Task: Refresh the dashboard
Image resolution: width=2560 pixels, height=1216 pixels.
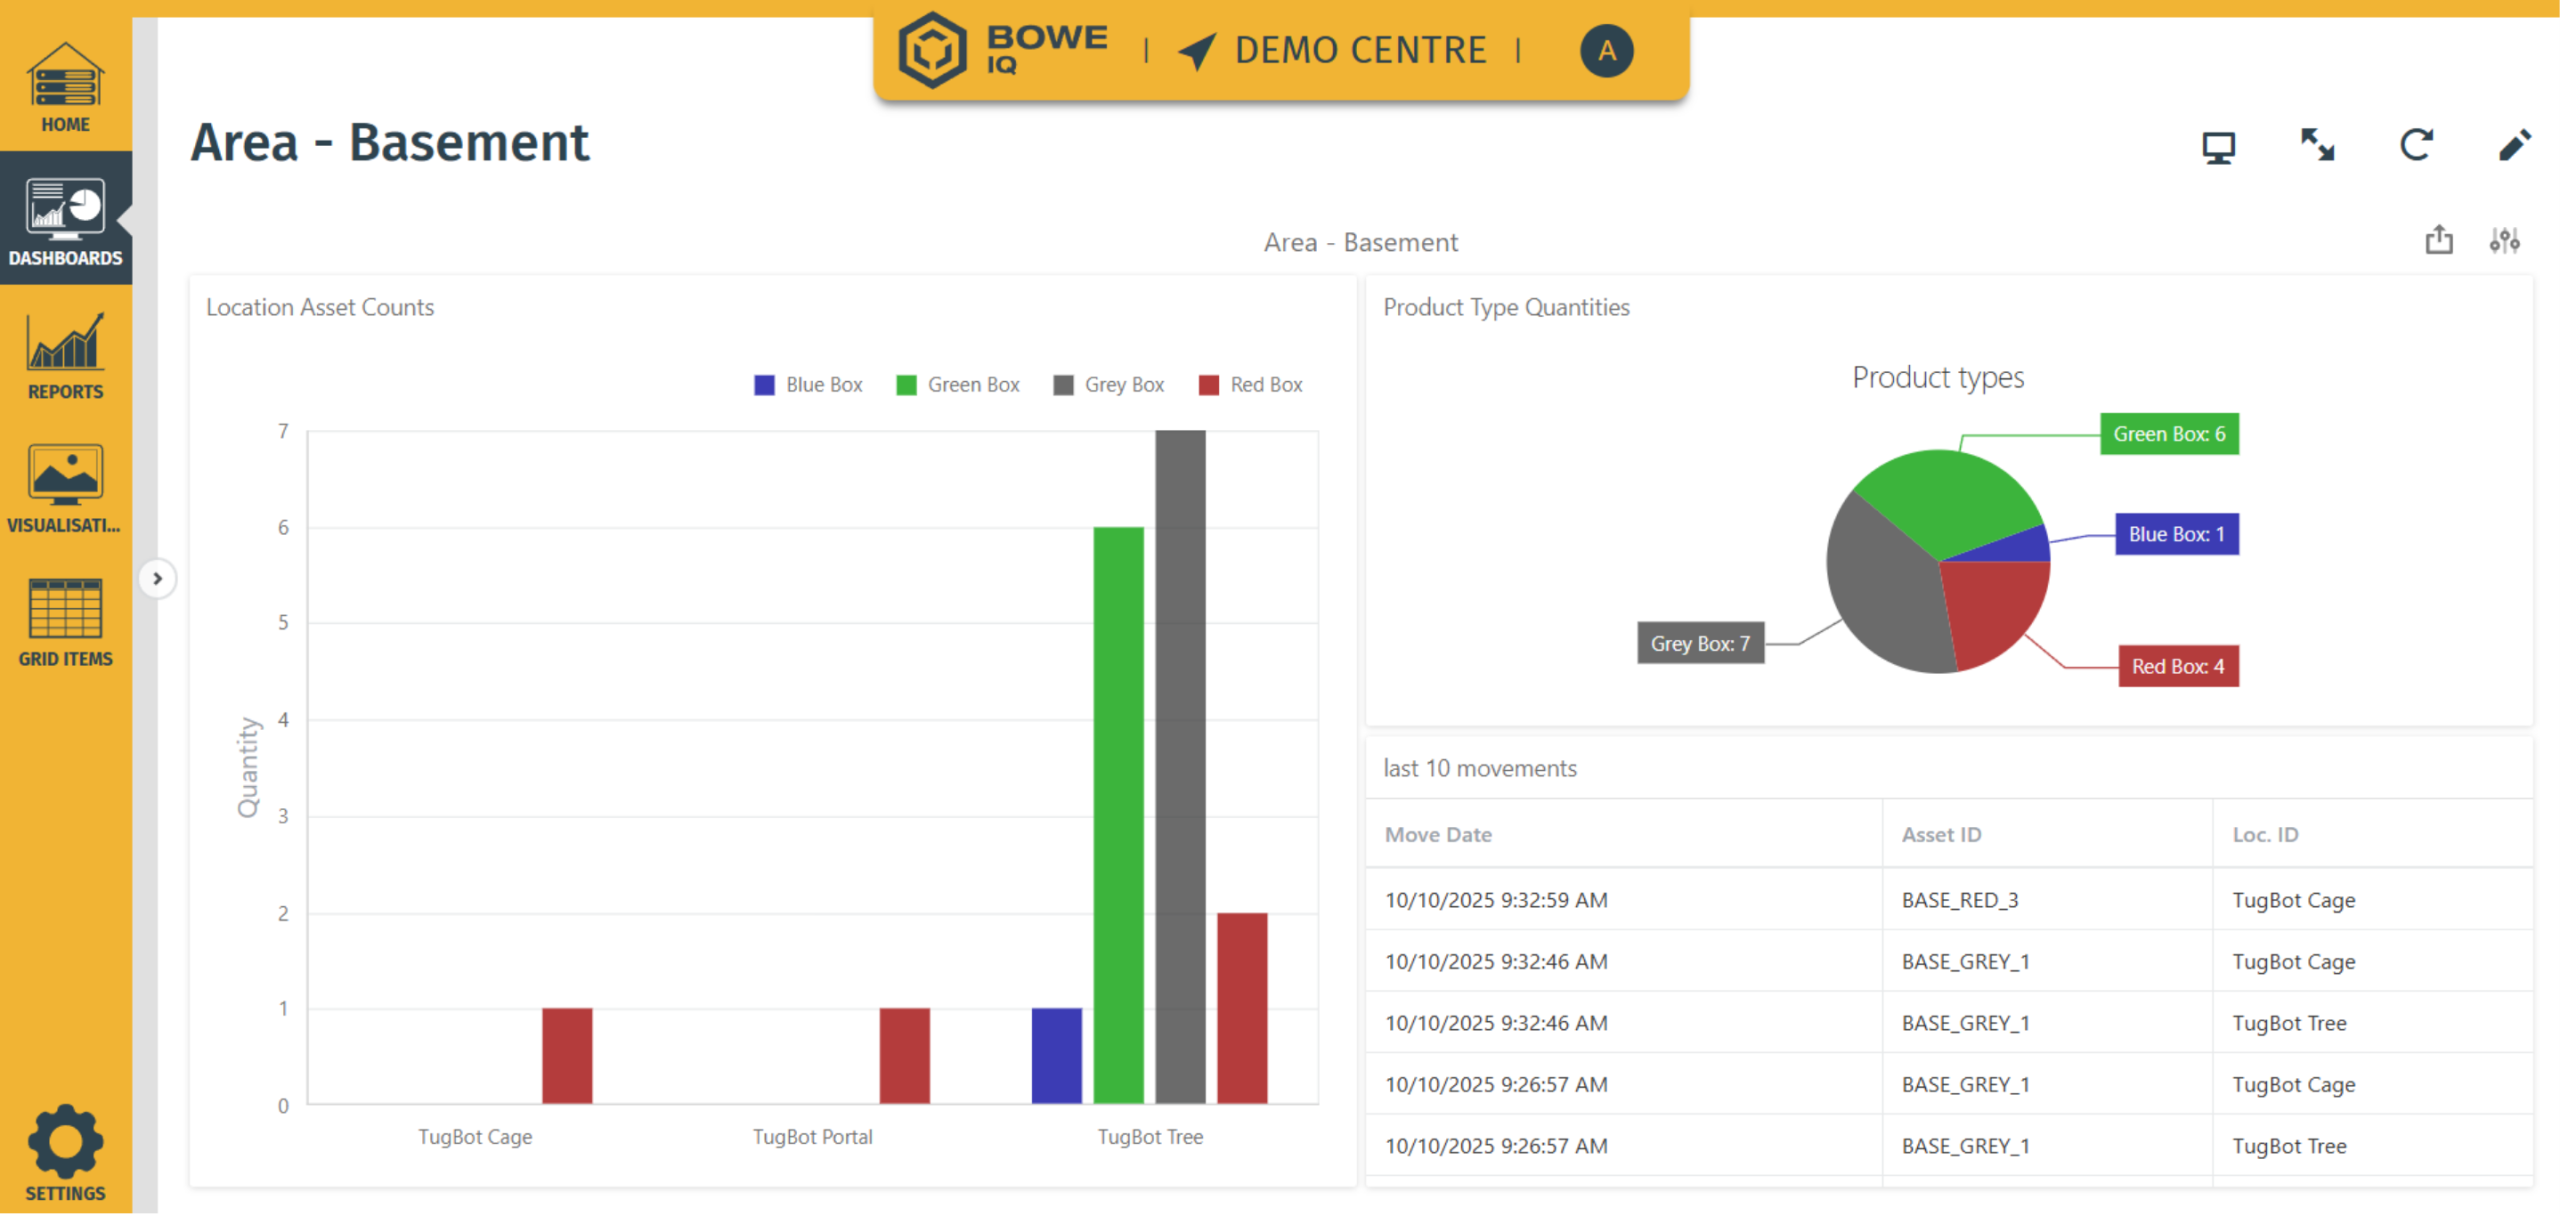Action: [2416, 145]
